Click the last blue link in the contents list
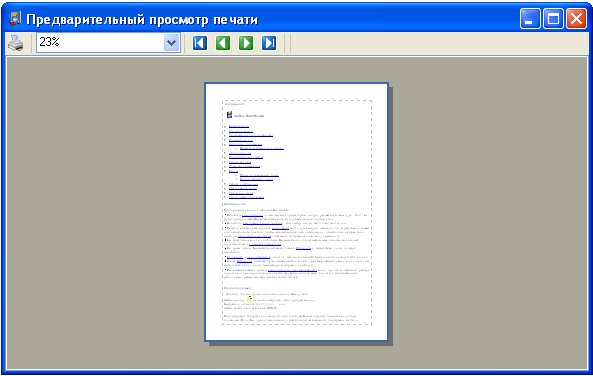The image size is (593, 376). tap(246, 197)
